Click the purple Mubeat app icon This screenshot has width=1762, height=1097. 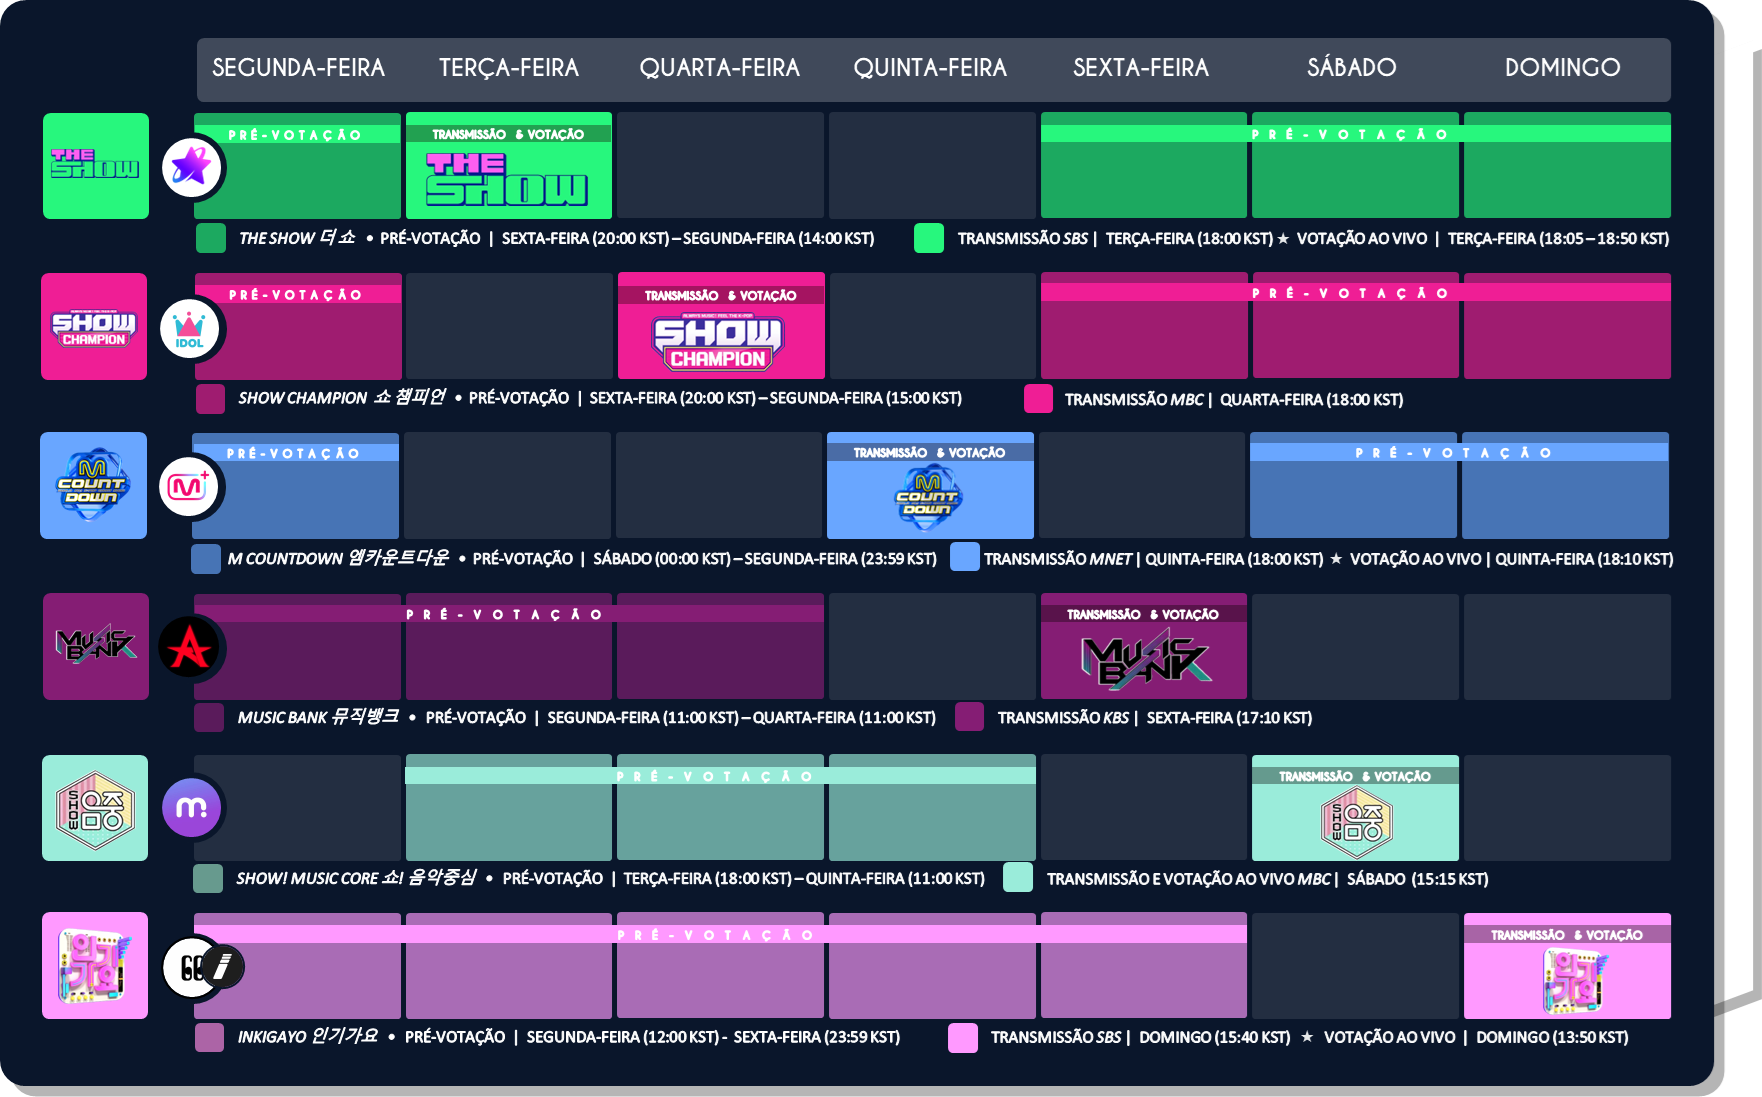pyautogui.click(x=191, y=807)
